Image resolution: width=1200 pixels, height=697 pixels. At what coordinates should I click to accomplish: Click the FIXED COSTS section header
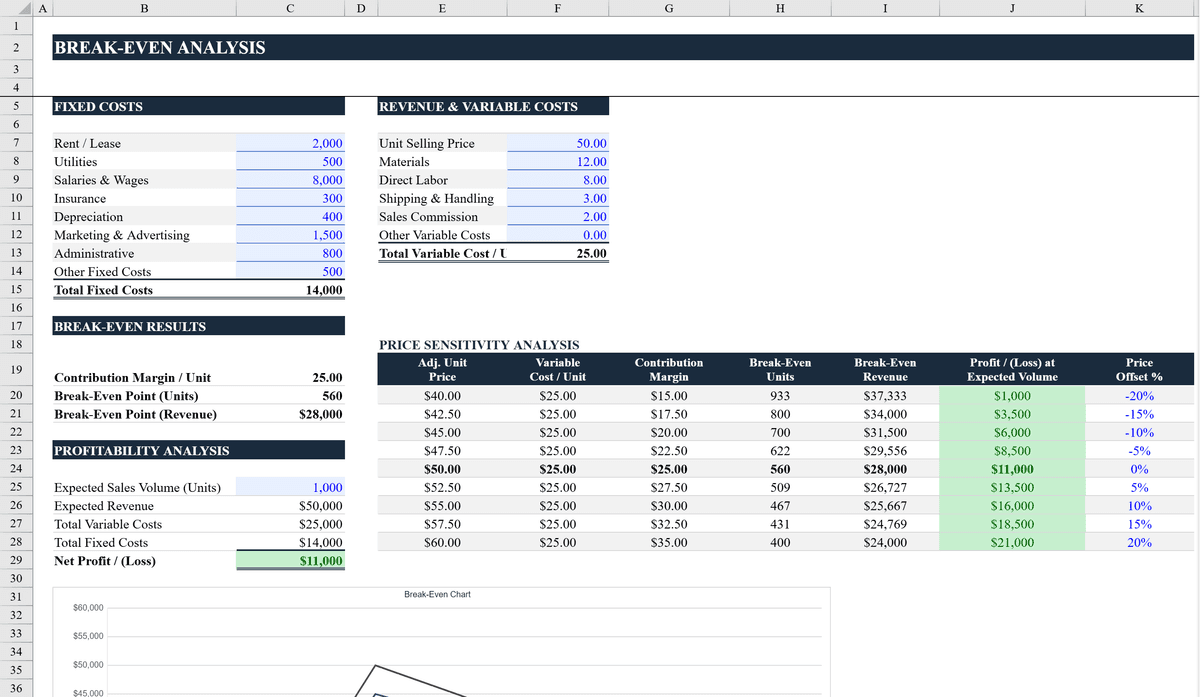198,106
